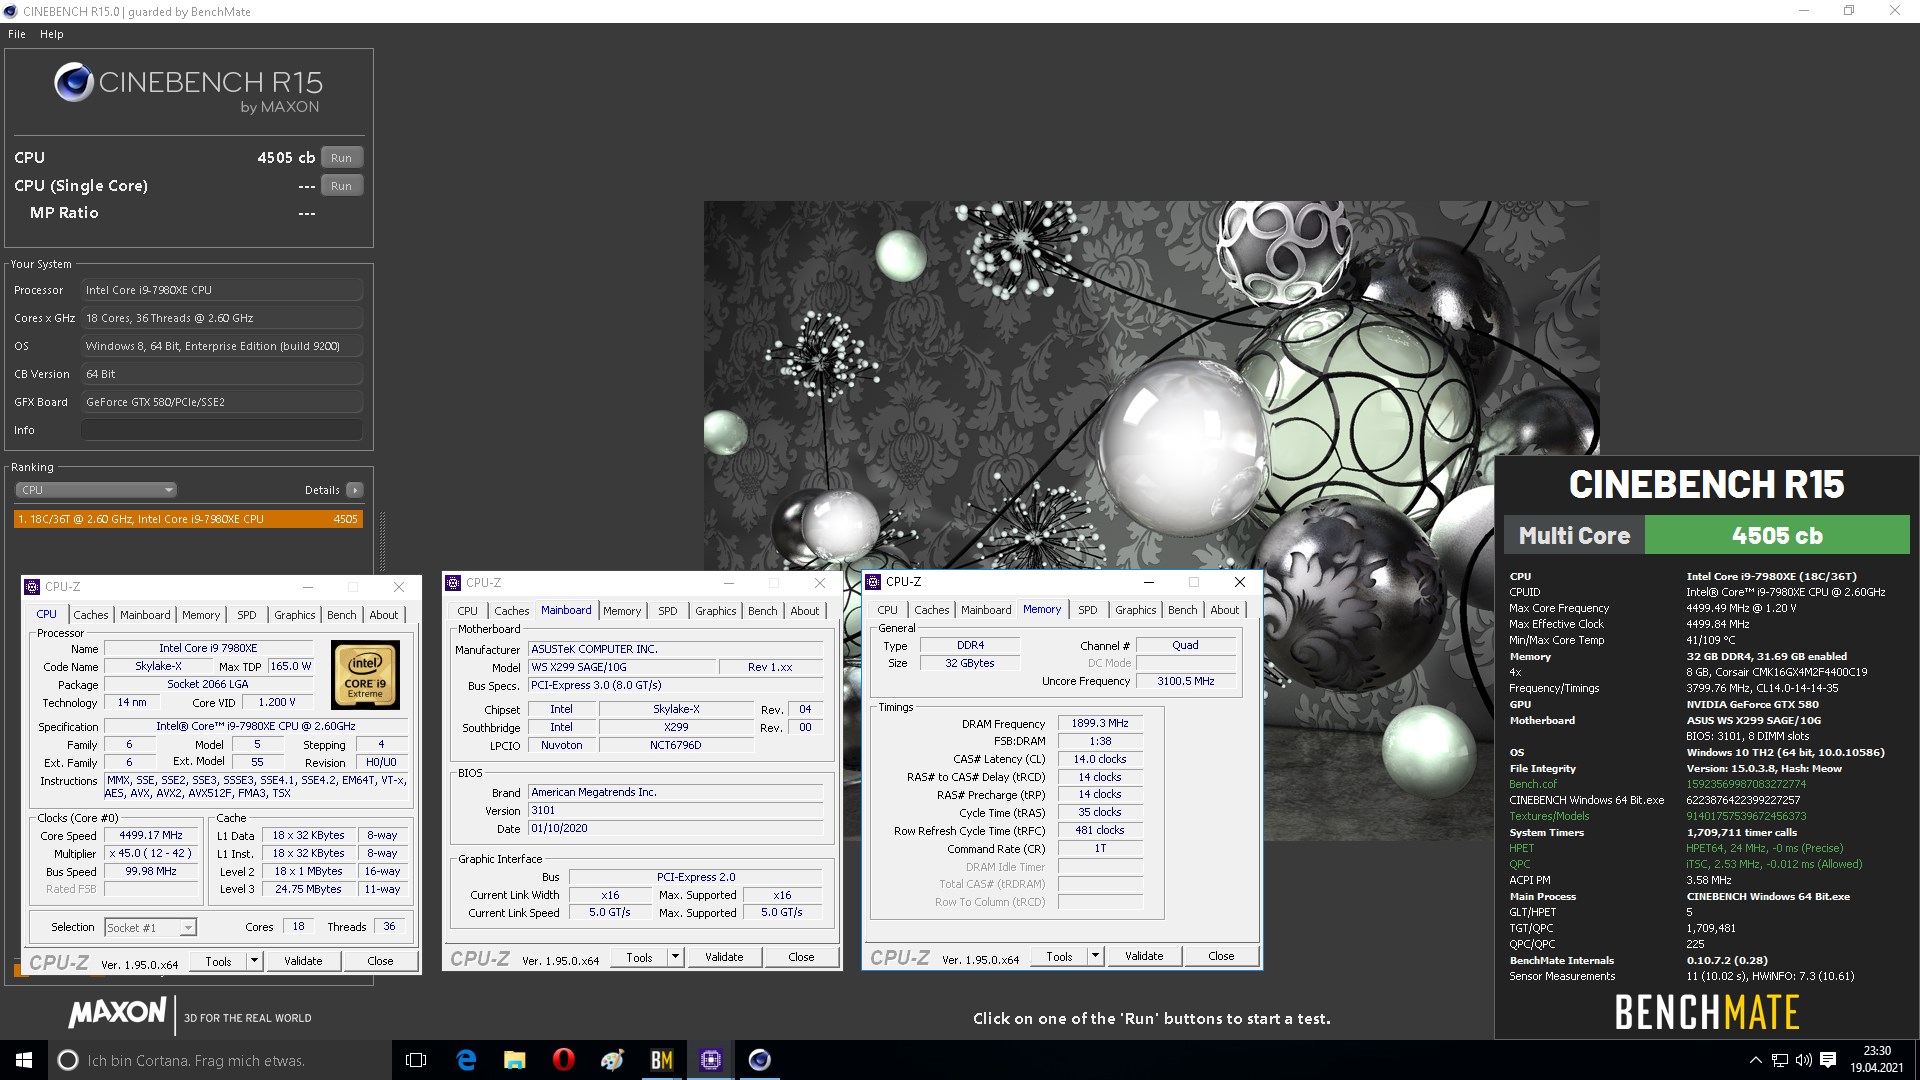The width and height of the screenshot is (1920, 1080).
Task: Open CPU tab in middle CPU-Z window
Action: [467, 611]
